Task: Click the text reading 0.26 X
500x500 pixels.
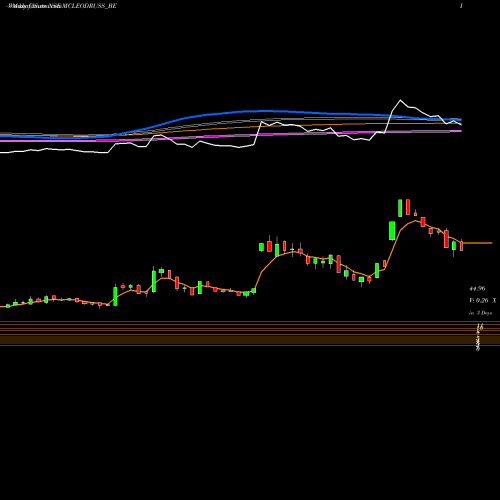Action: (x=486, y=301)
